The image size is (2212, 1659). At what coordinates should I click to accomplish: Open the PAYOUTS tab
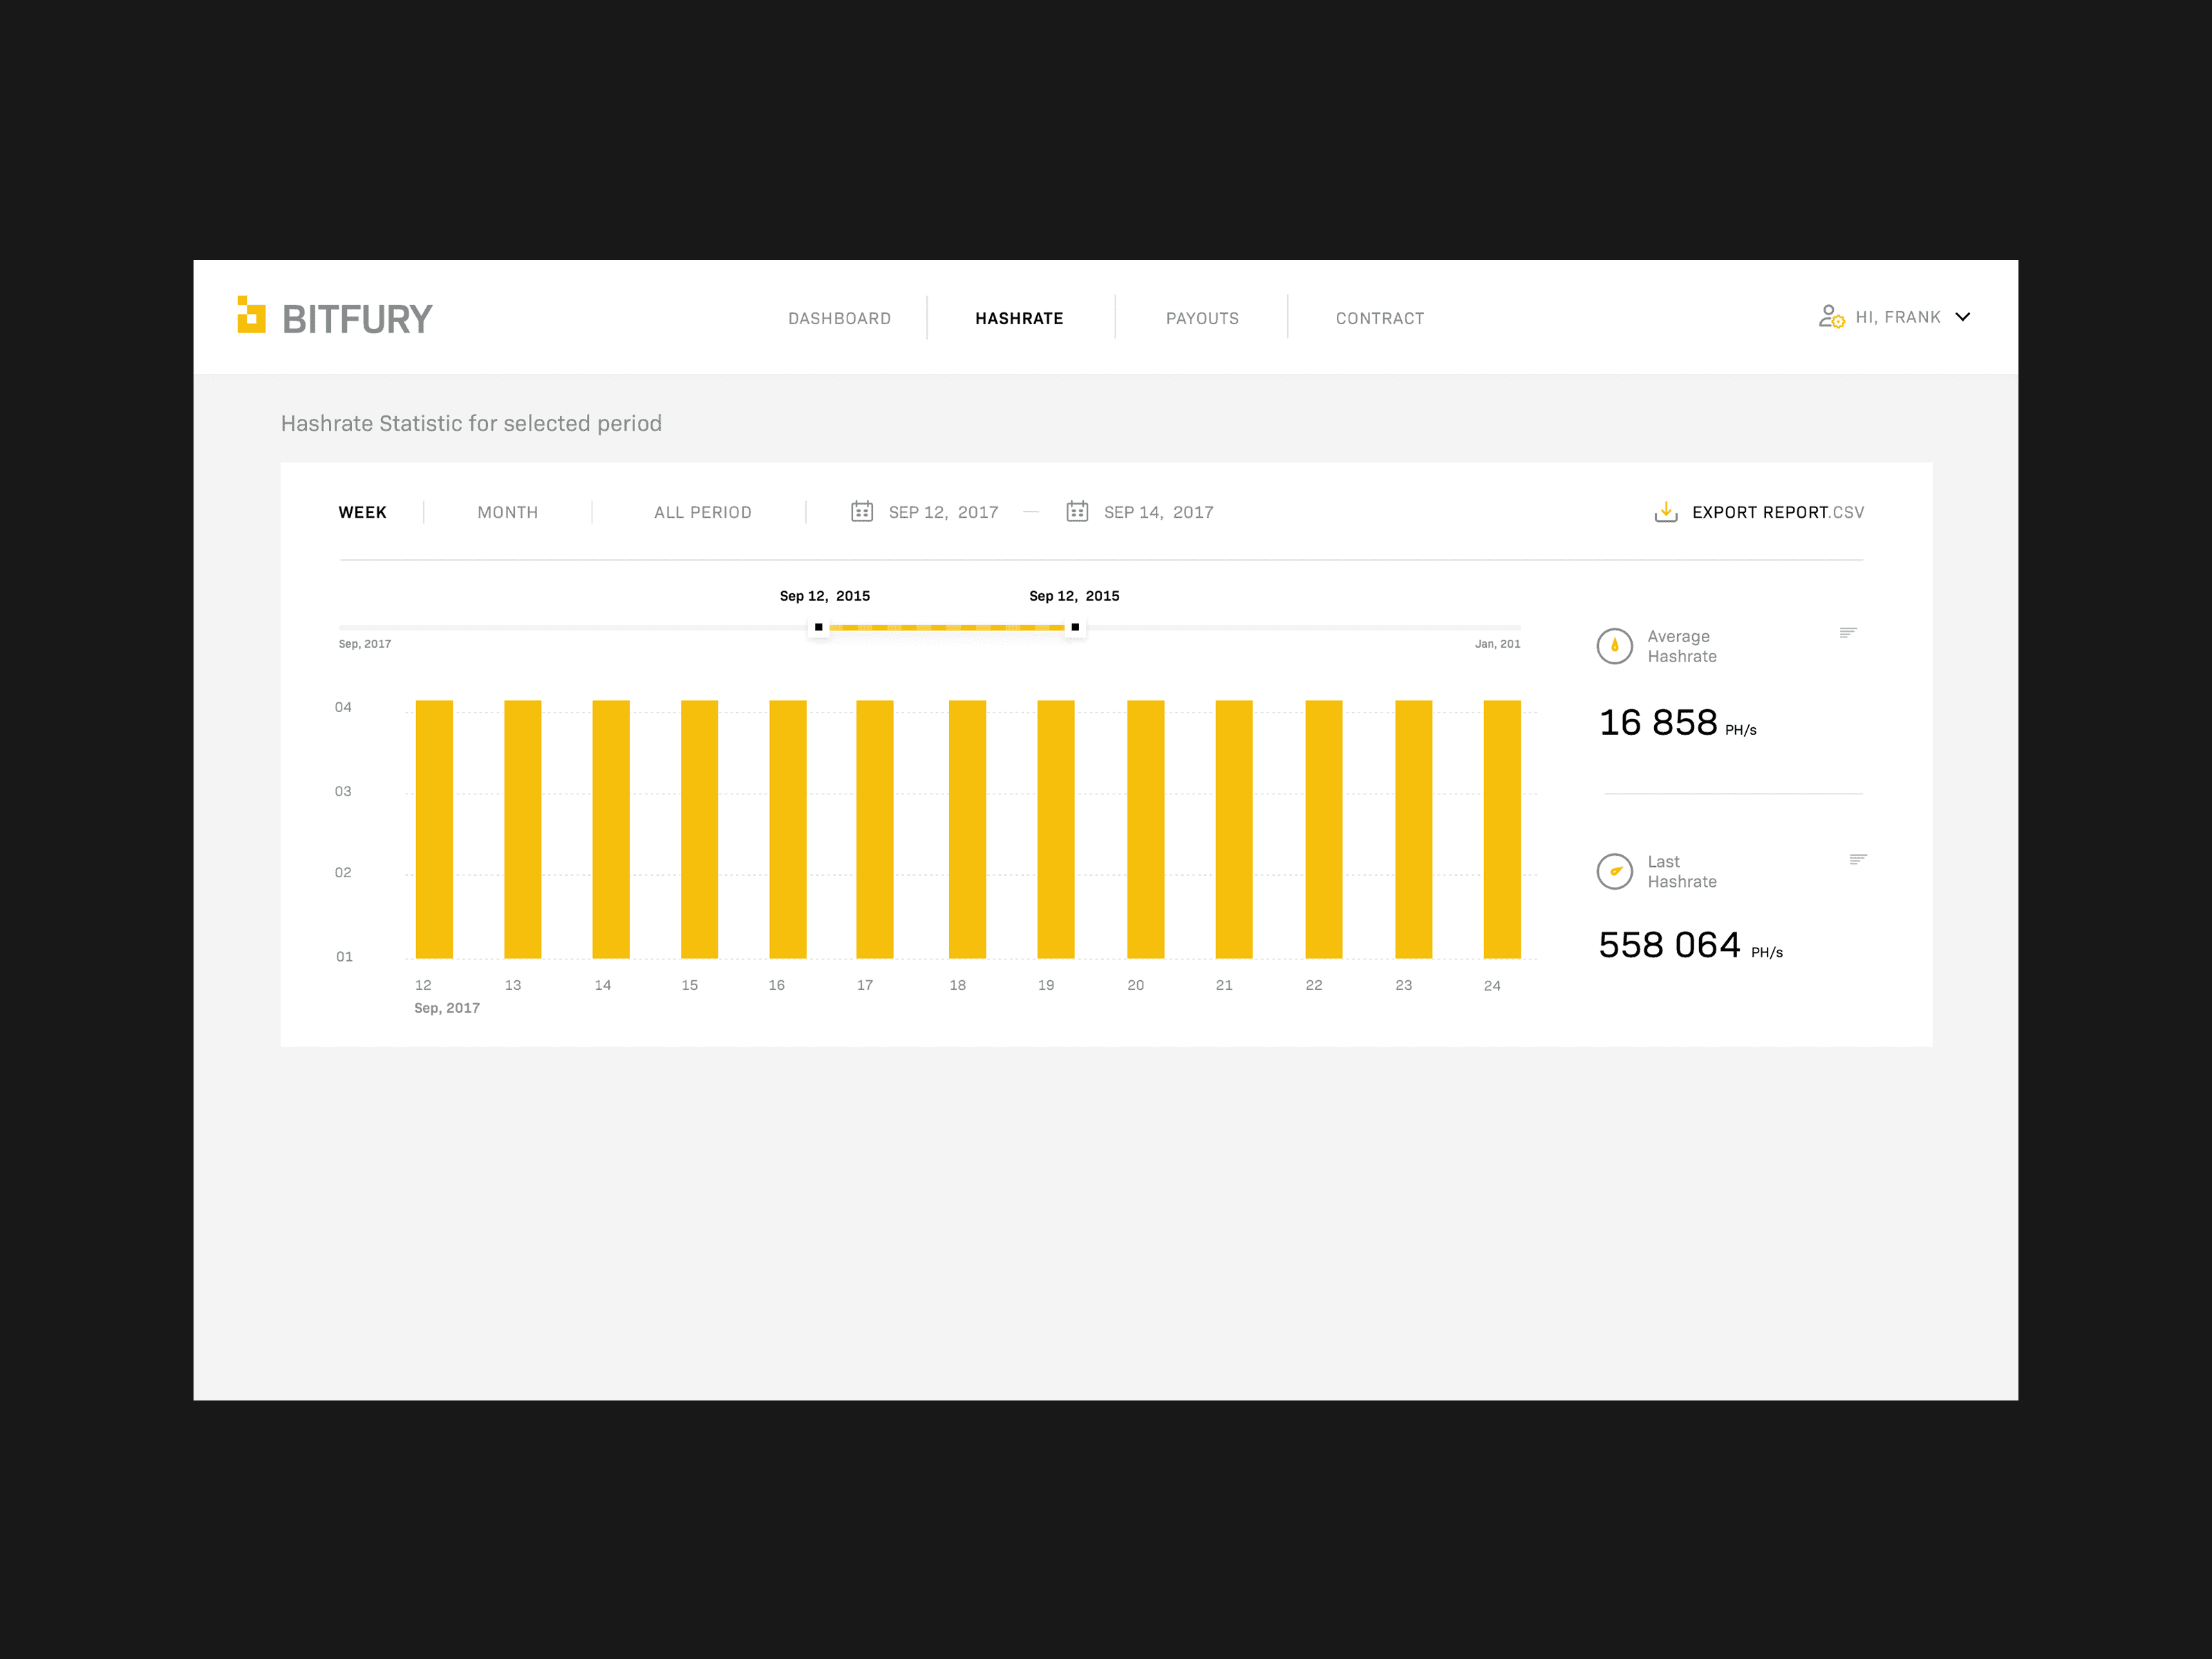[1202, 318]
